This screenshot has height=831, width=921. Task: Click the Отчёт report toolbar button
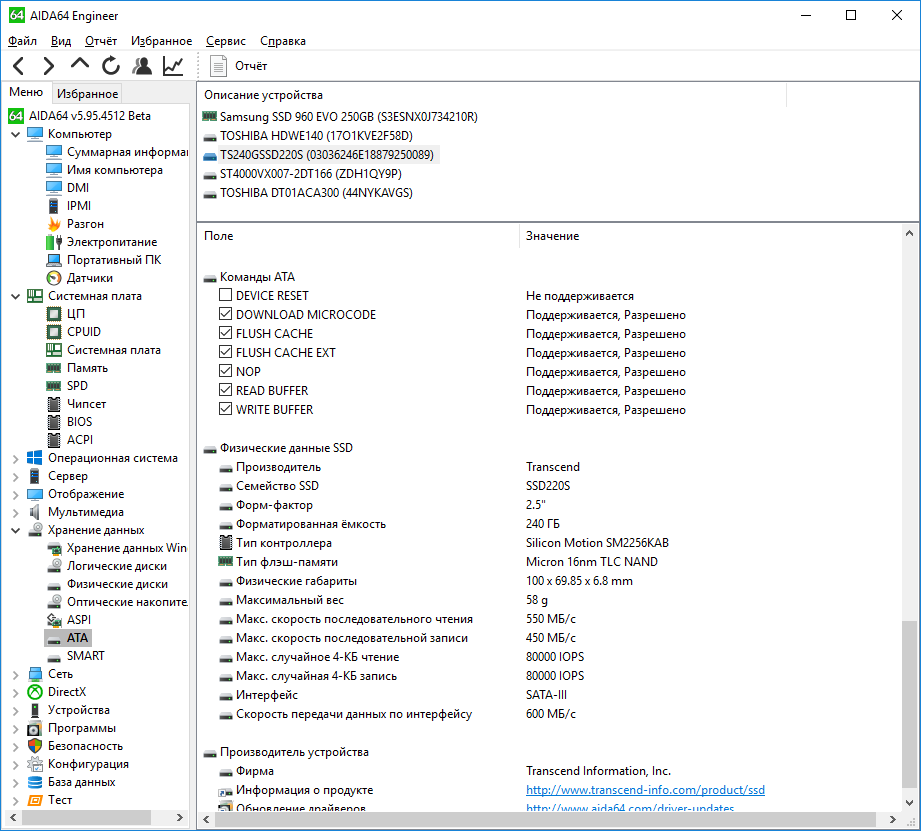pos(240,66)
